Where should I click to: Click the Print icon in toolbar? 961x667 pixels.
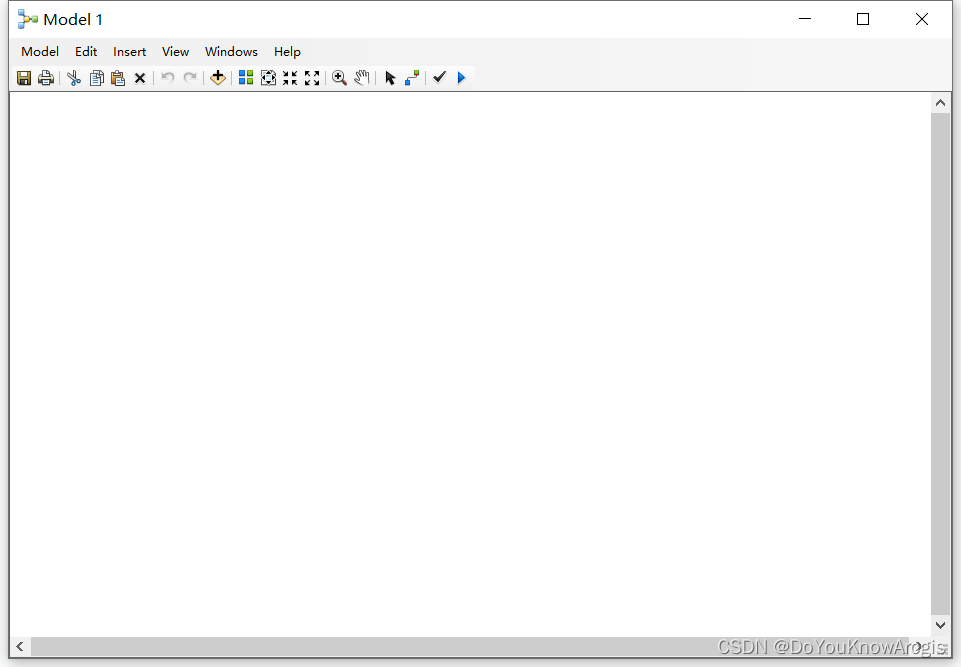coord(46,78)
